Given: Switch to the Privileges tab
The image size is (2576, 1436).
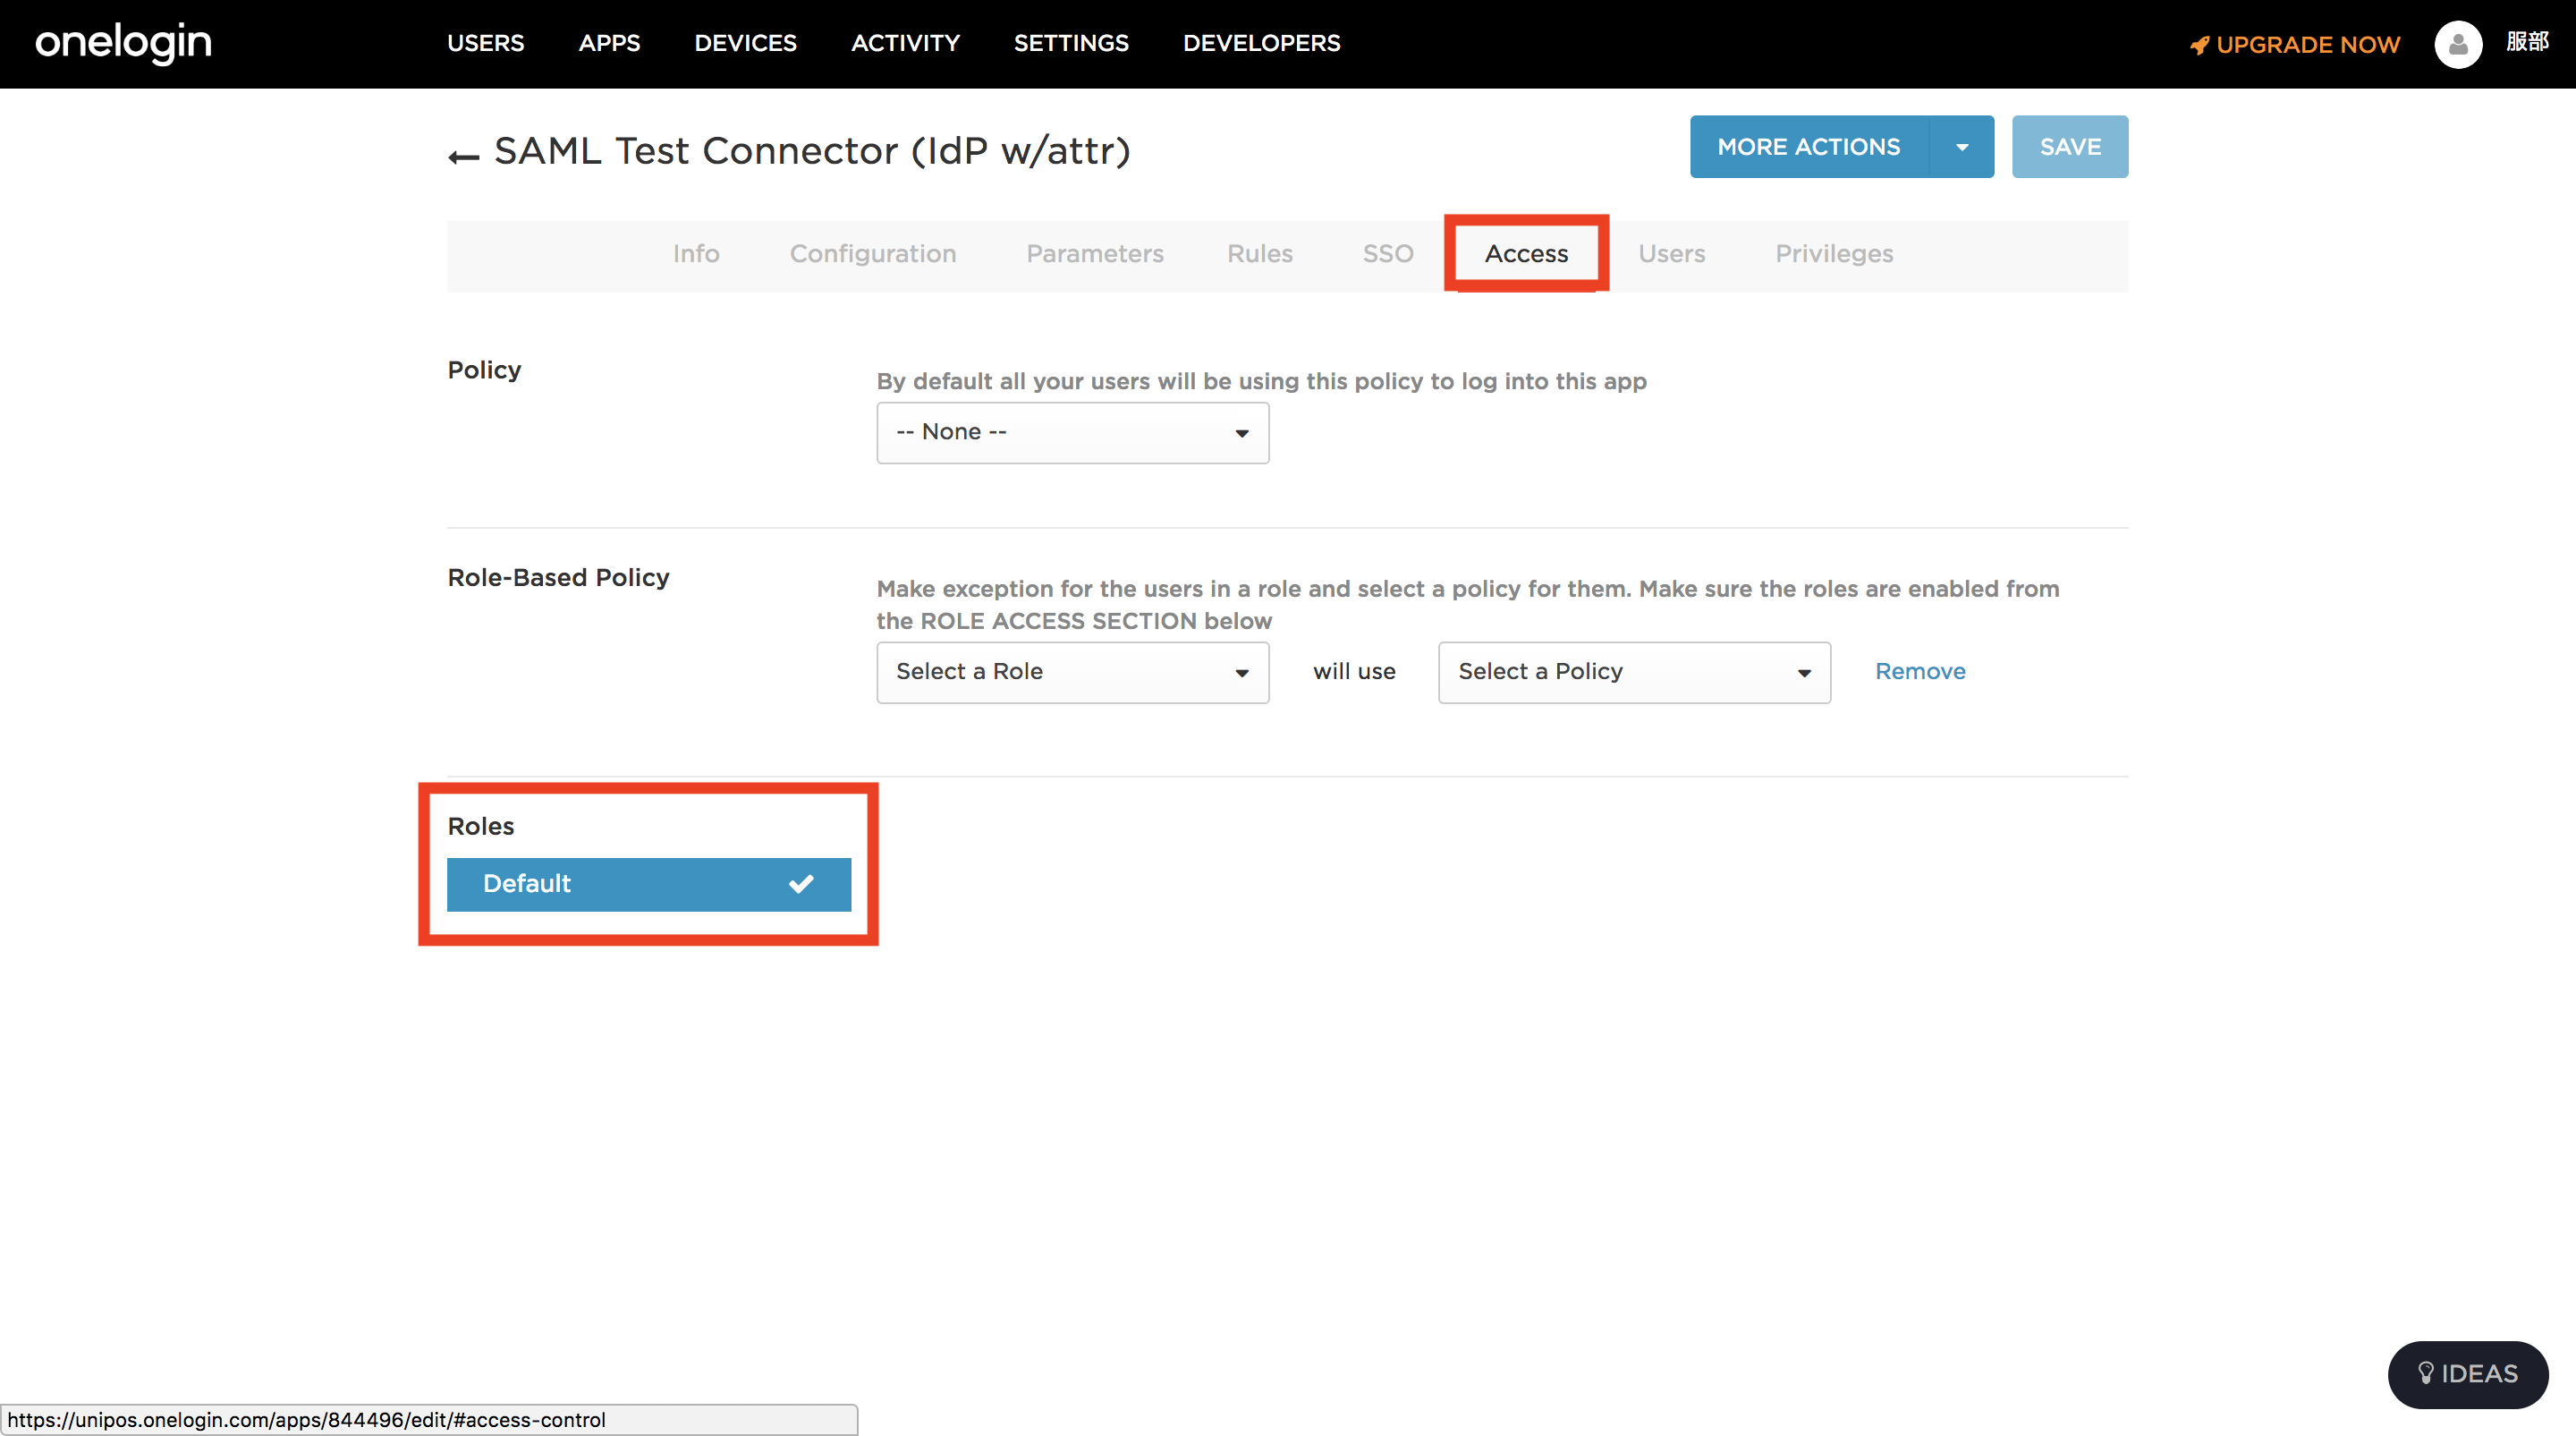Looking at the screenshot, I should [1834, 254].
